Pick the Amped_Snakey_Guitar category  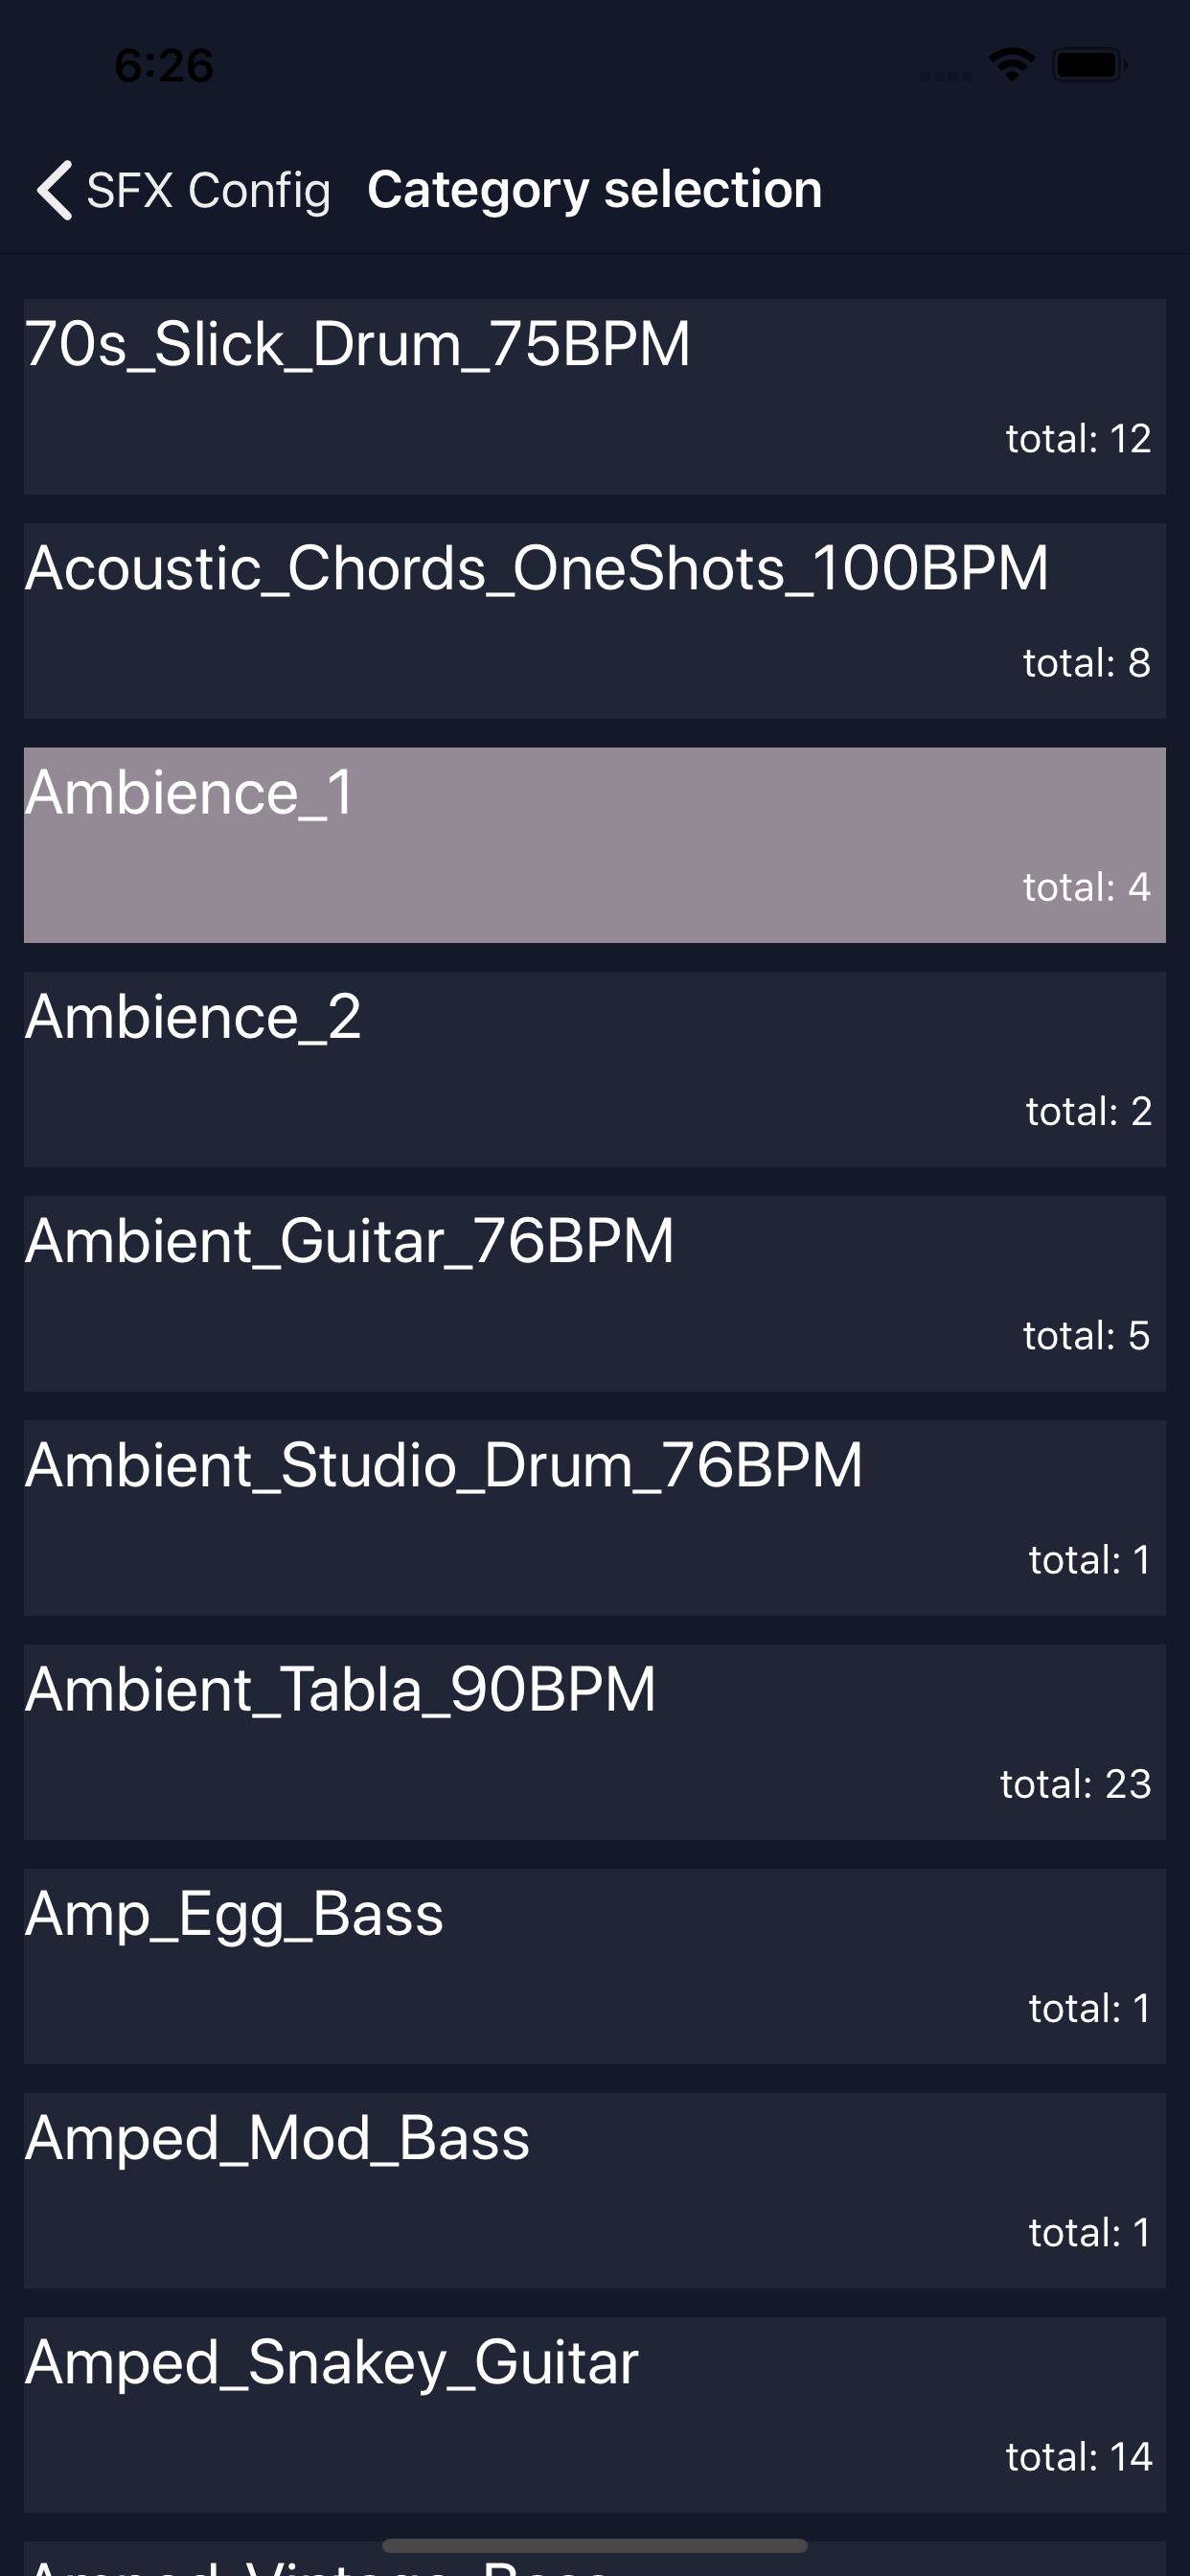click(x=595, y=2415)
